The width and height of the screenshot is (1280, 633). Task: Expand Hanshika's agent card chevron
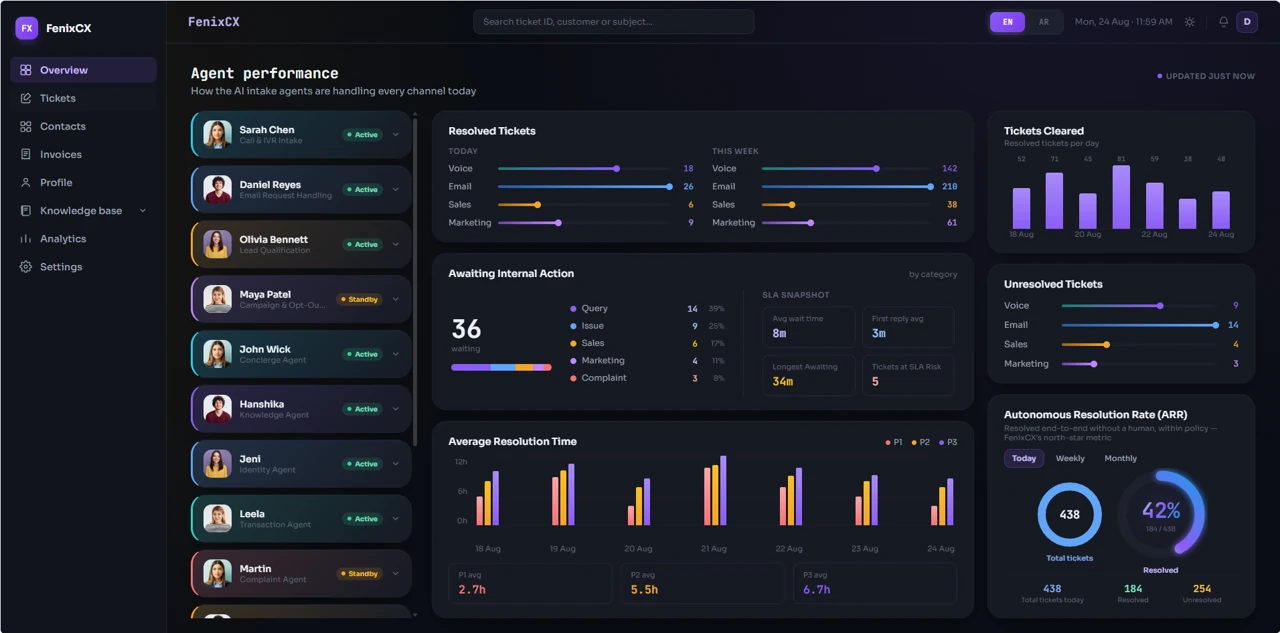point(396,409)
